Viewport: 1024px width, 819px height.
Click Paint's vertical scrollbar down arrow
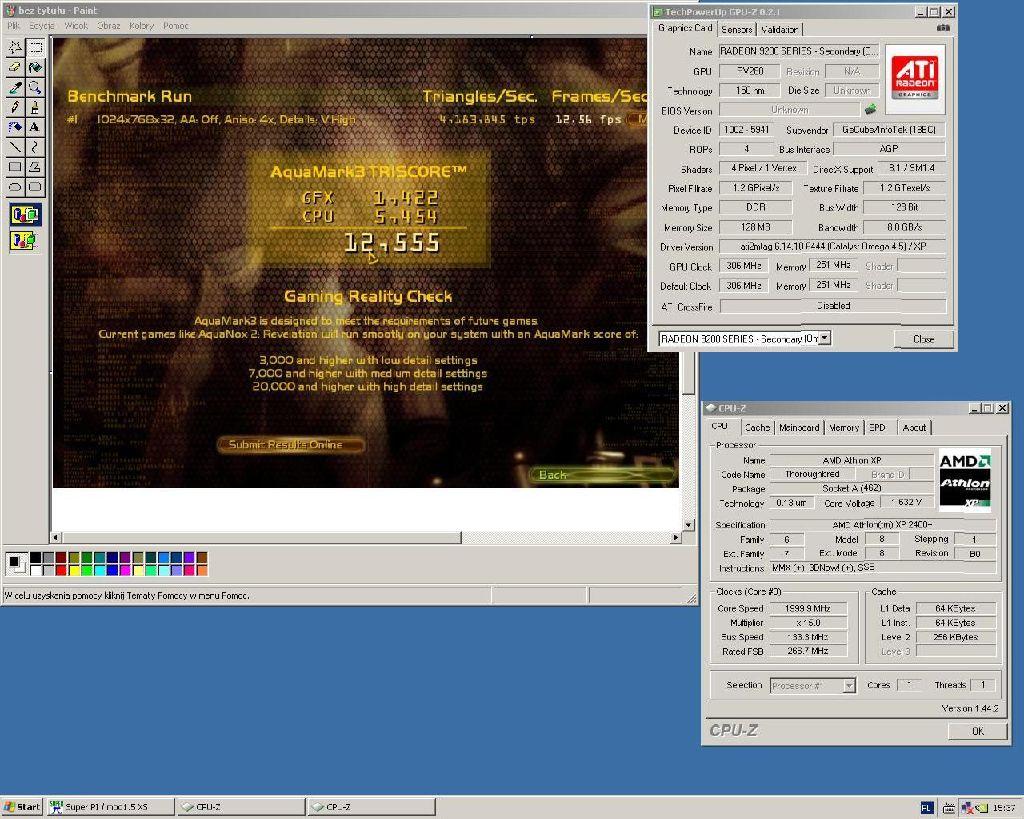click(x=688, y=525)
